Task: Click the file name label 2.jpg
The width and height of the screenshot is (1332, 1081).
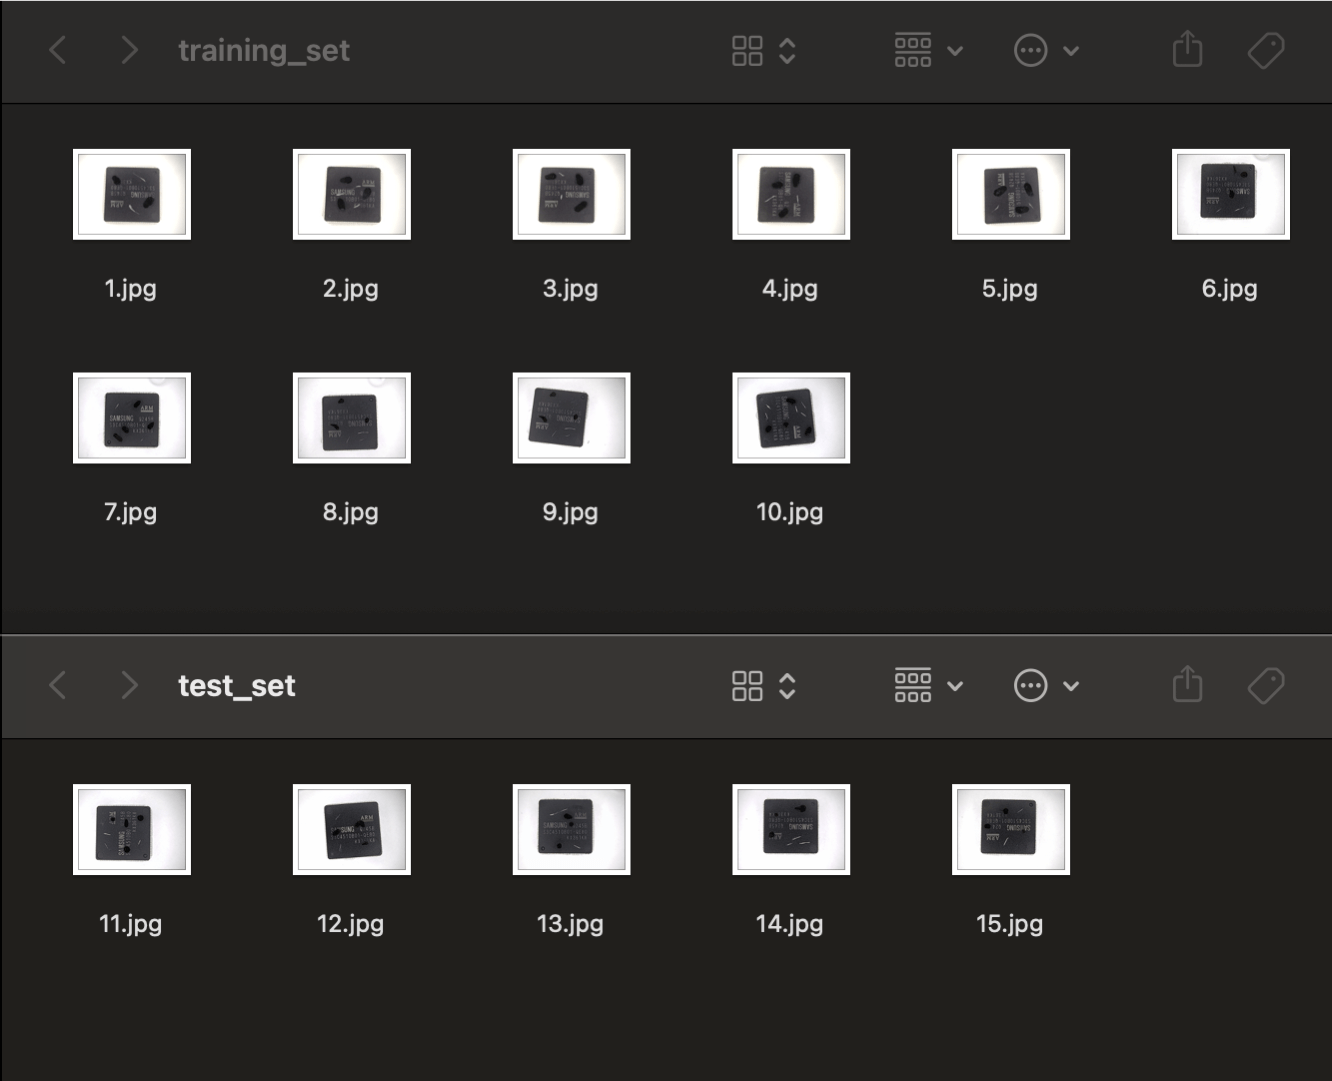Action: pyautogui.click(x=351, y=289)
